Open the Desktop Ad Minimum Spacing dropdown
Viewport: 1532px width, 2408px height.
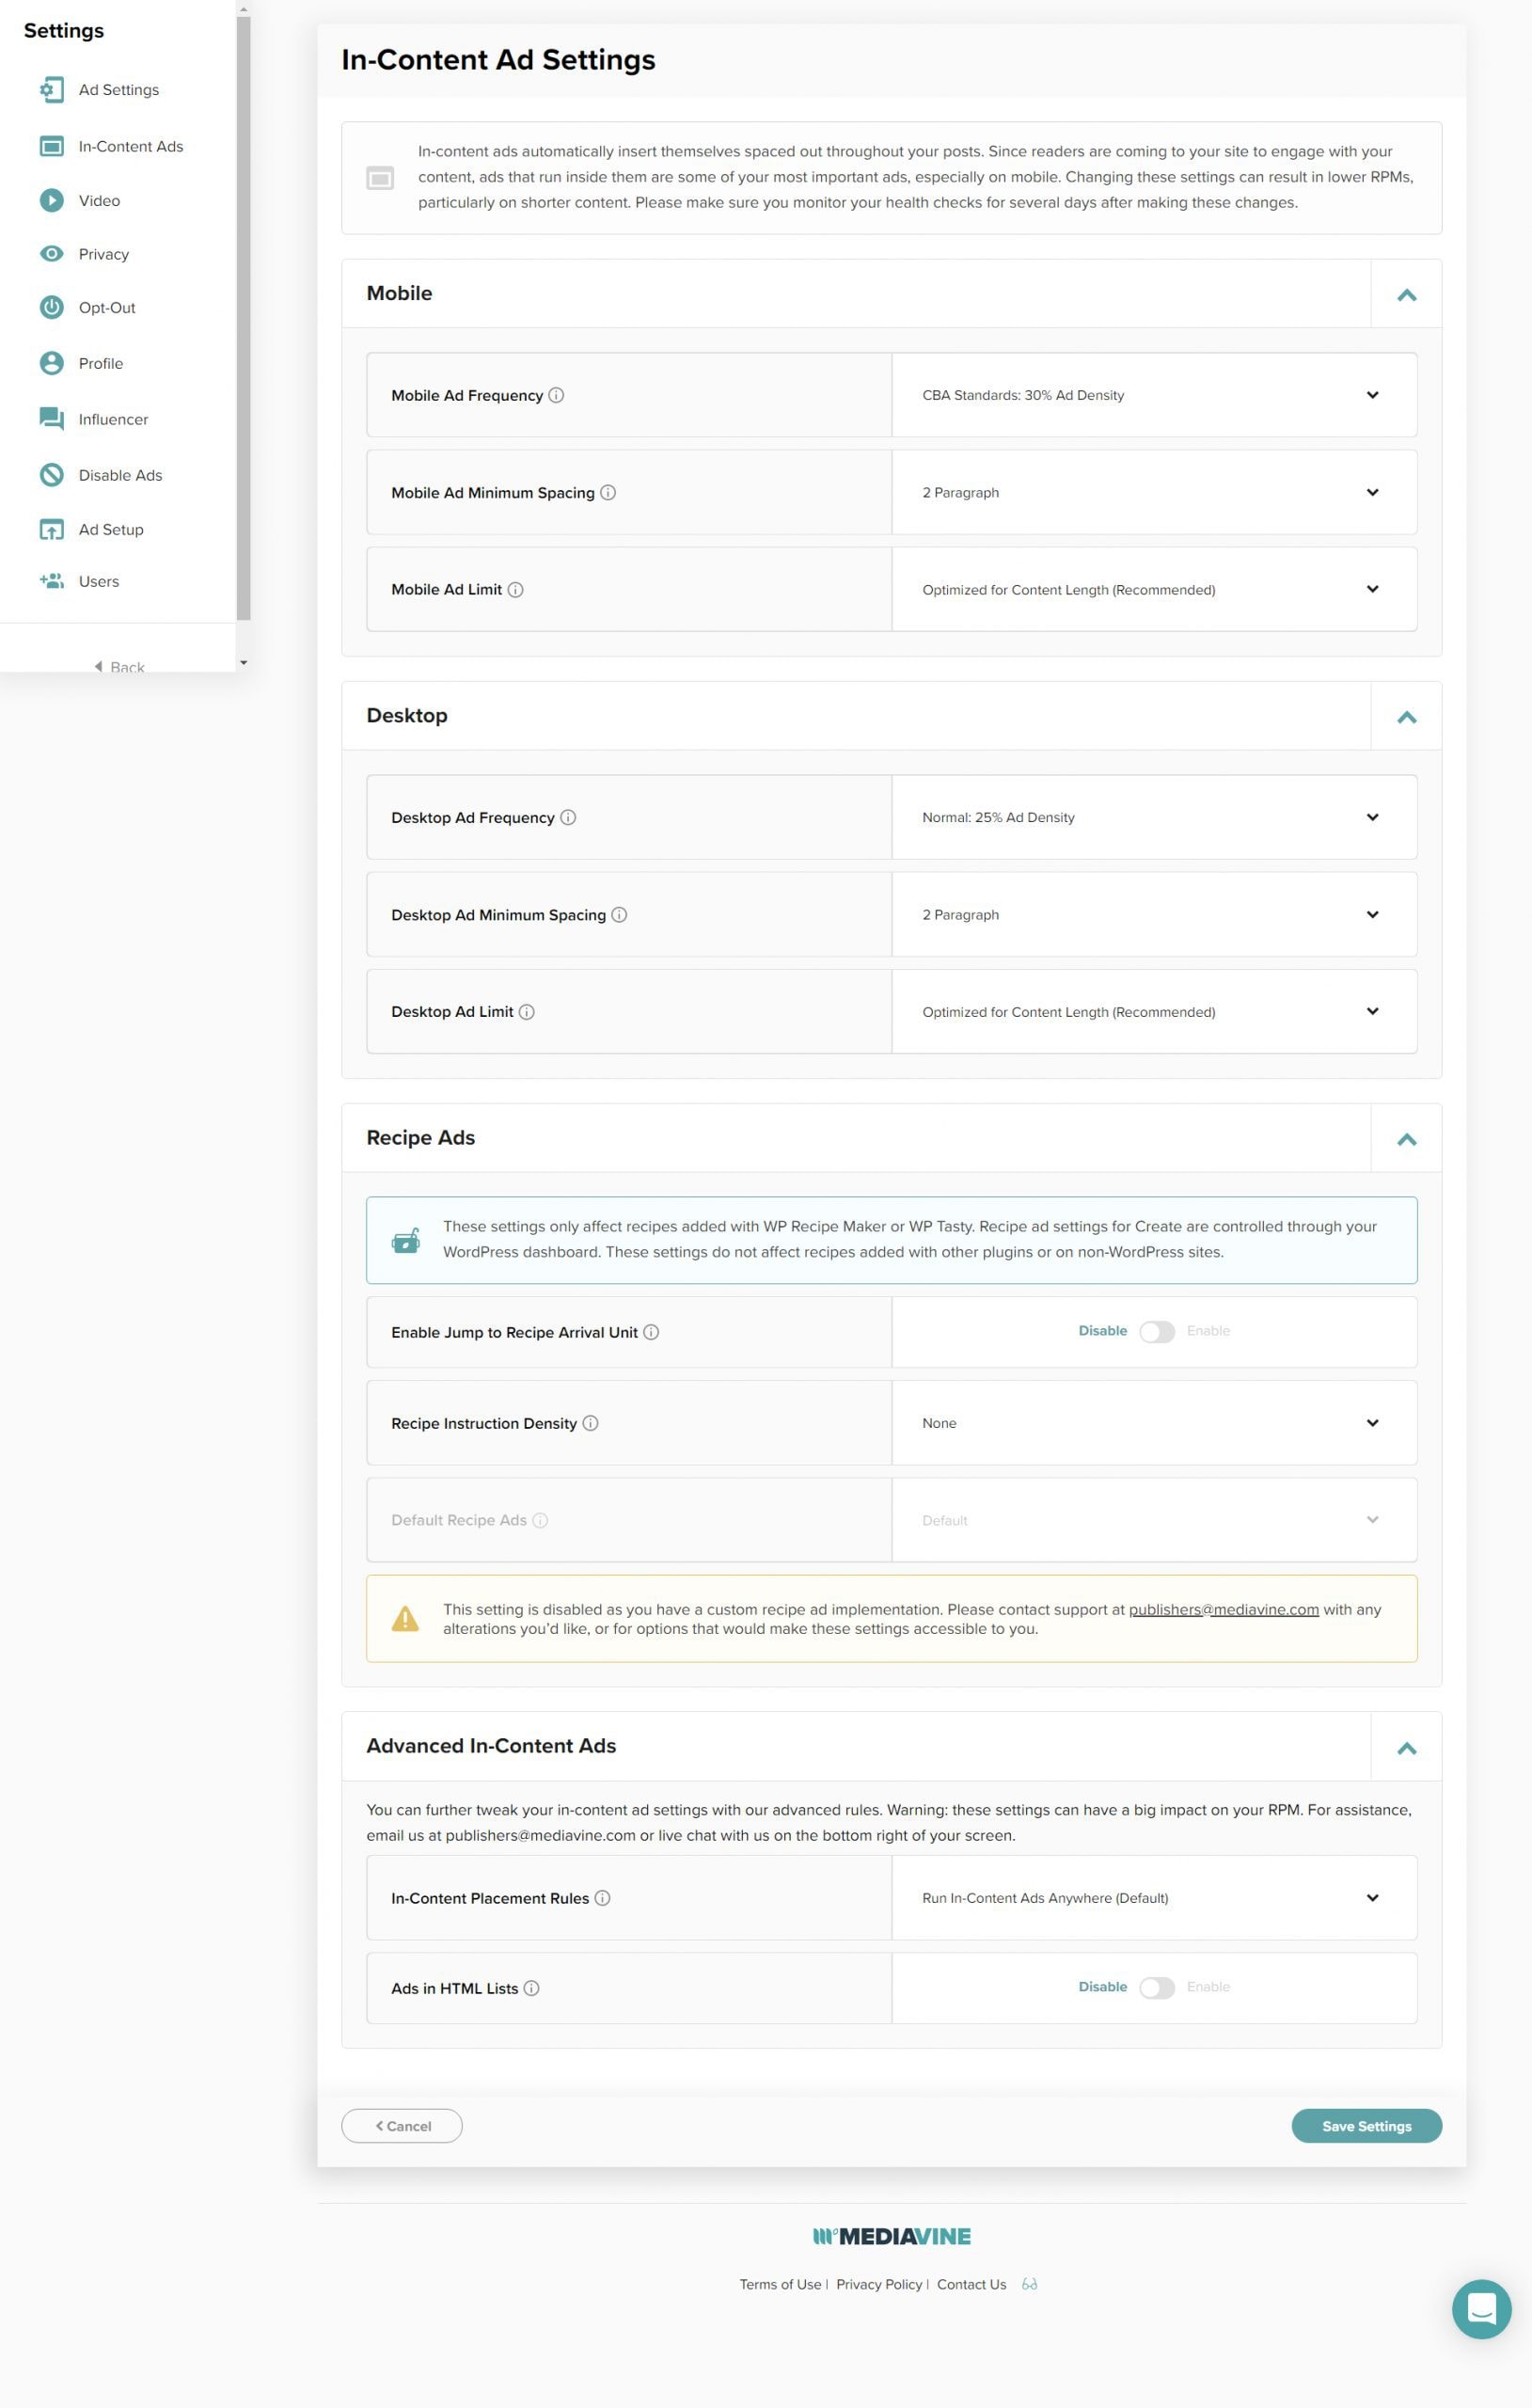click(1154, 914)
